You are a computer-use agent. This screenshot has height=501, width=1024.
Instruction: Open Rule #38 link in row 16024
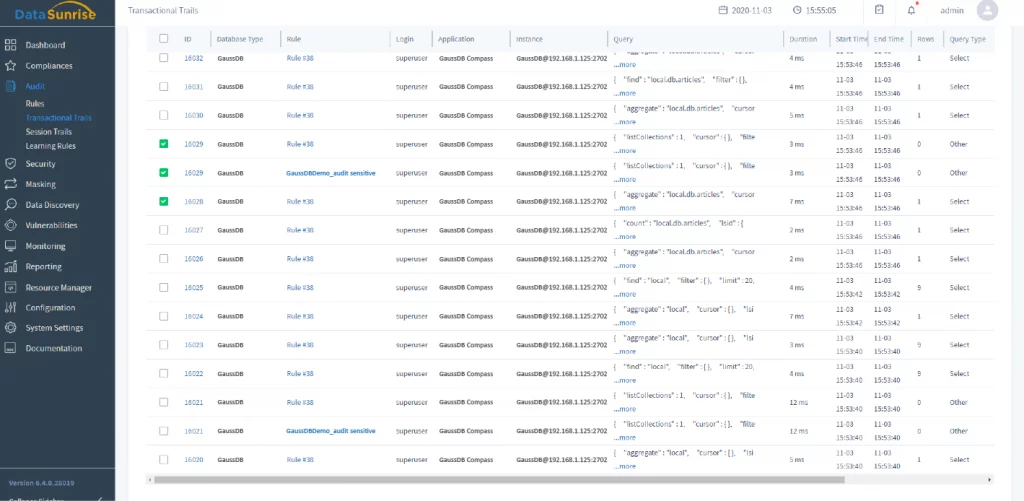300,316
